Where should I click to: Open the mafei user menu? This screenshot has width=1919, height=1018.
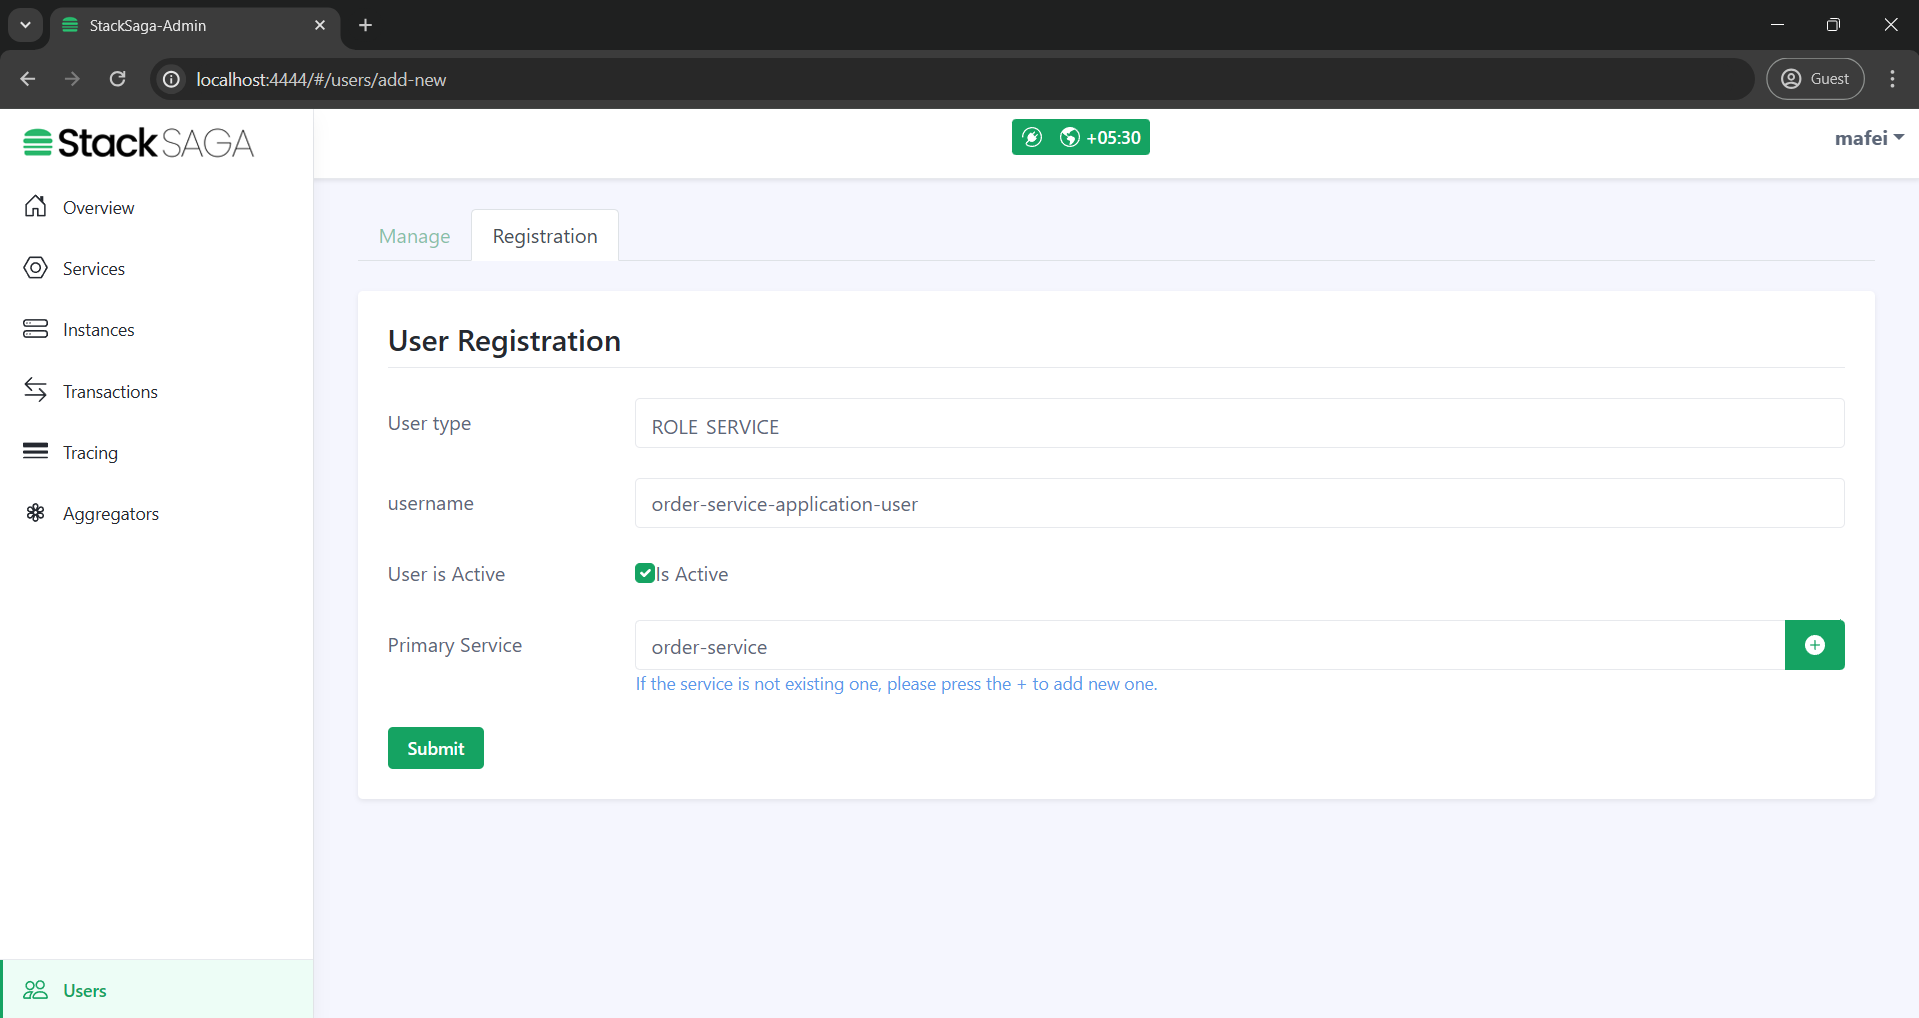(x=1866, y=137)
